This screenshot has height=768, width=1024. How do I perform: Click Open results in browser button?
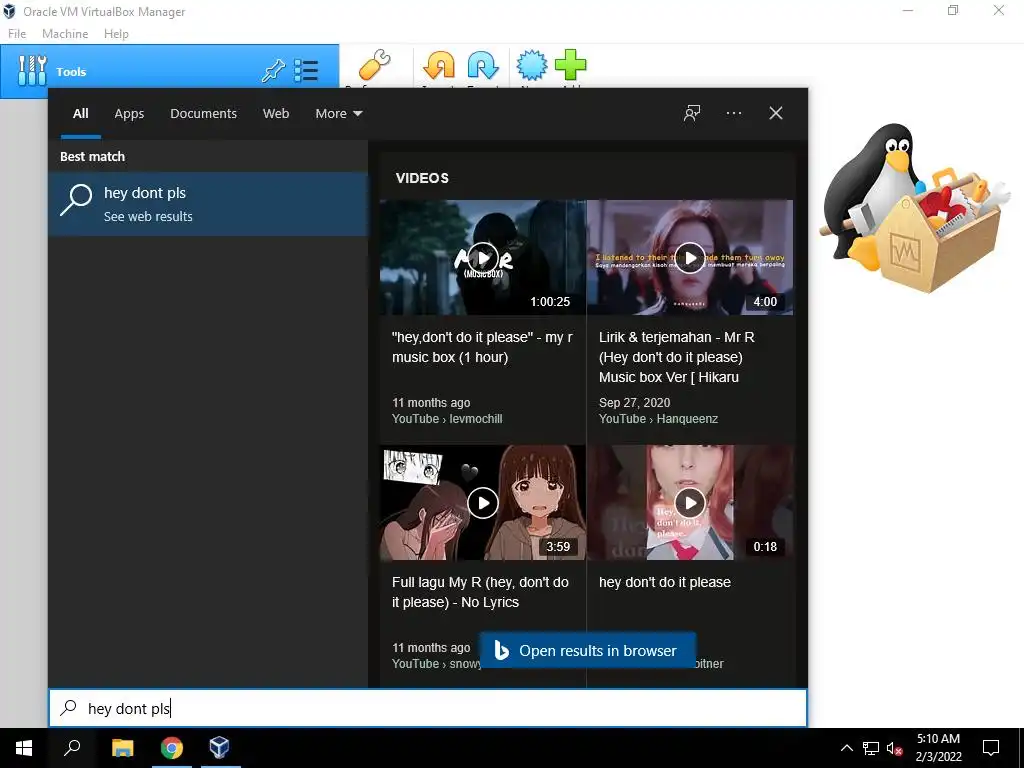(587, 650)
